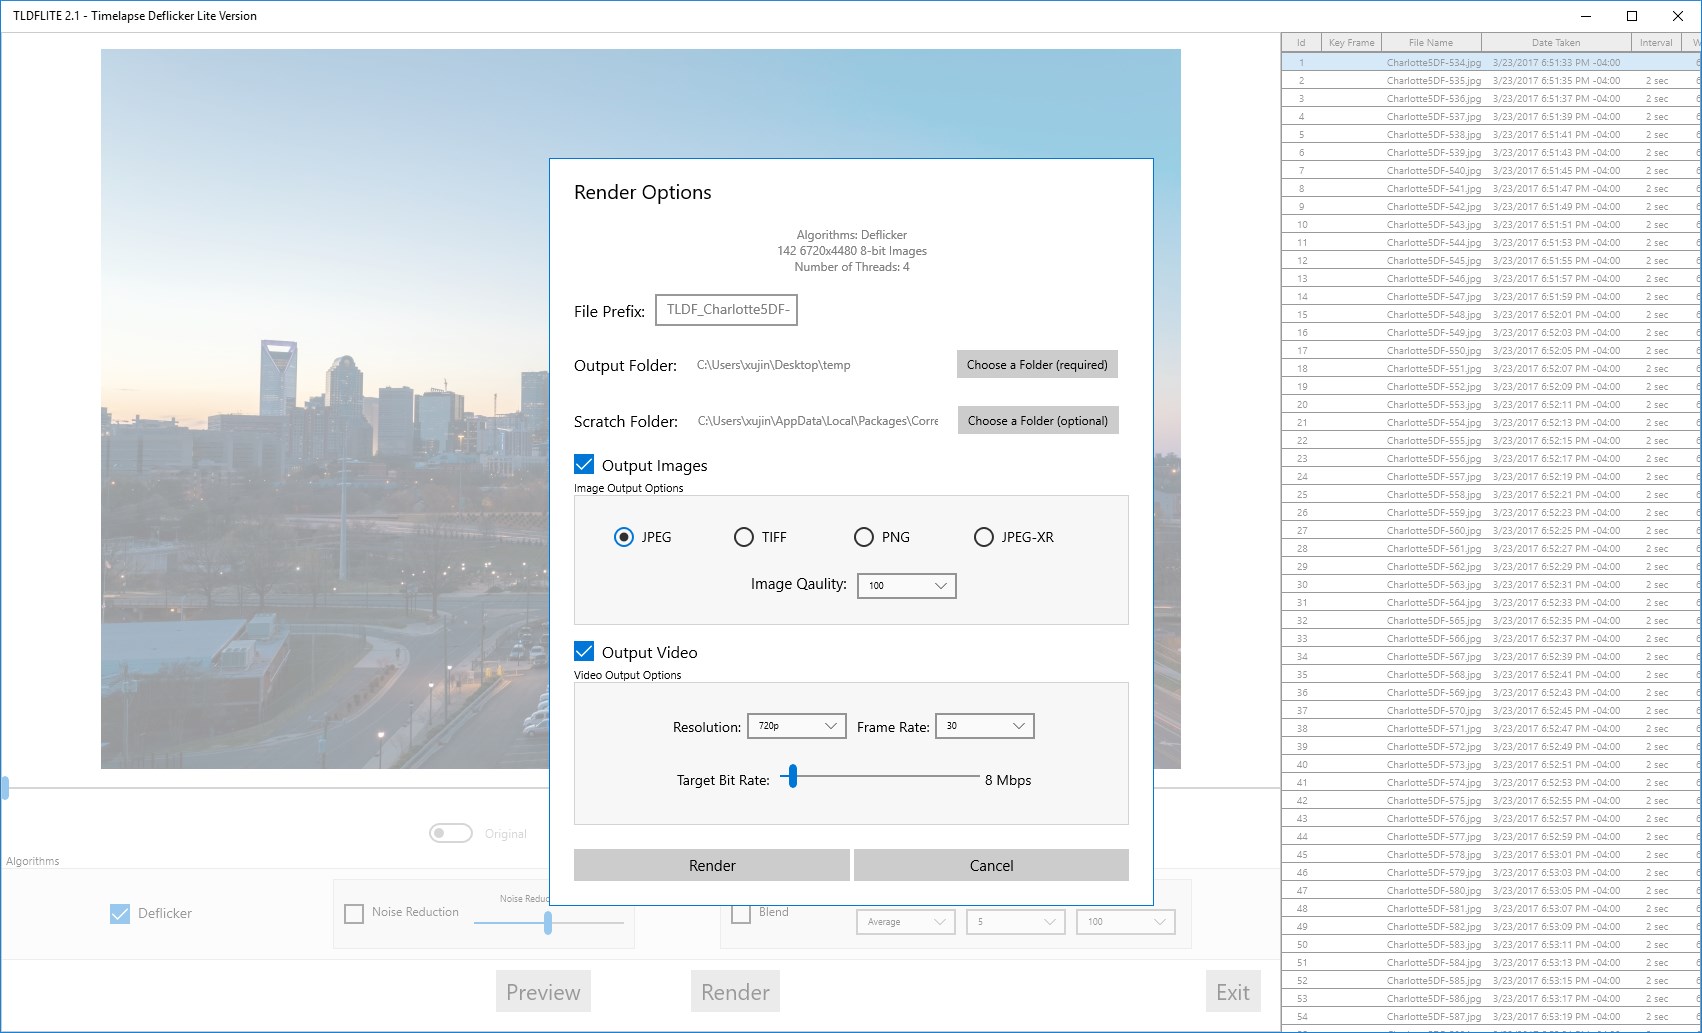Enable the Blend checkbox
This screenshot has height=1033, width=1702.
[741, 913]
